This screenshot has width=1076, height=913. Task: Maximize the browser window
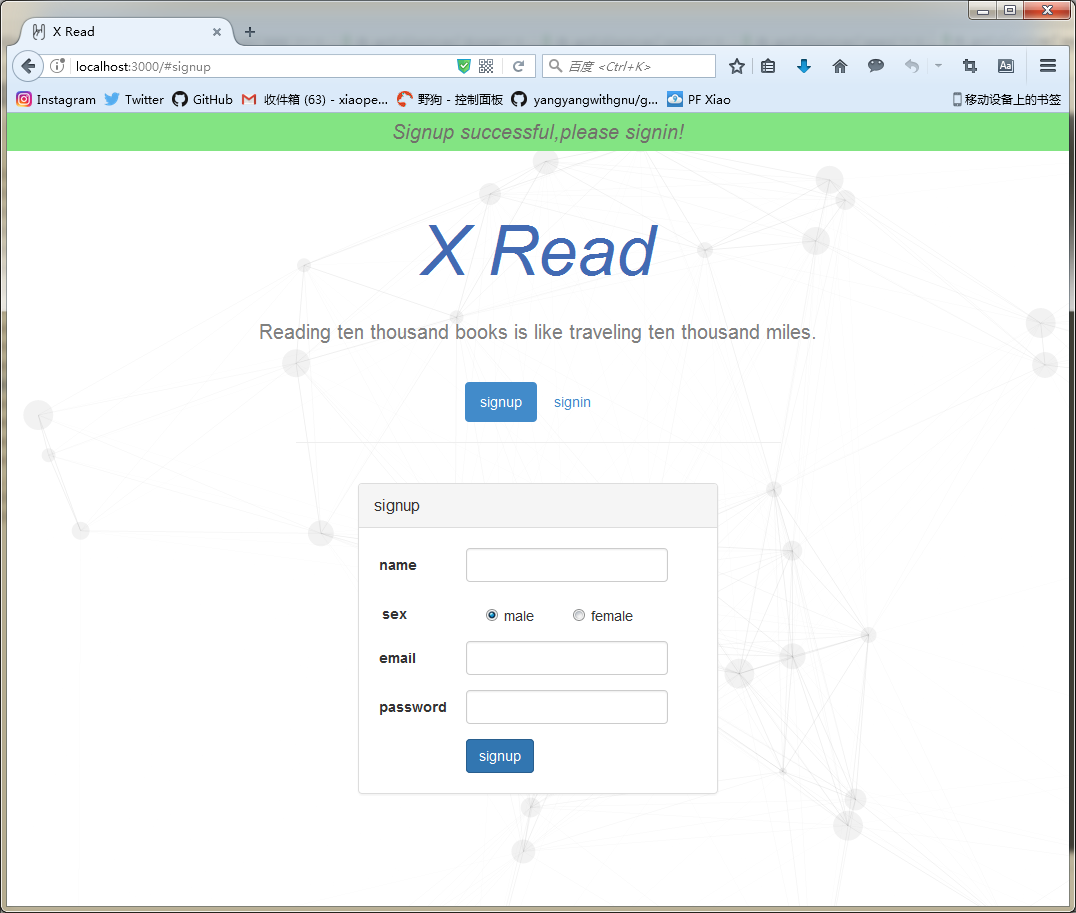pos(1010,10)
